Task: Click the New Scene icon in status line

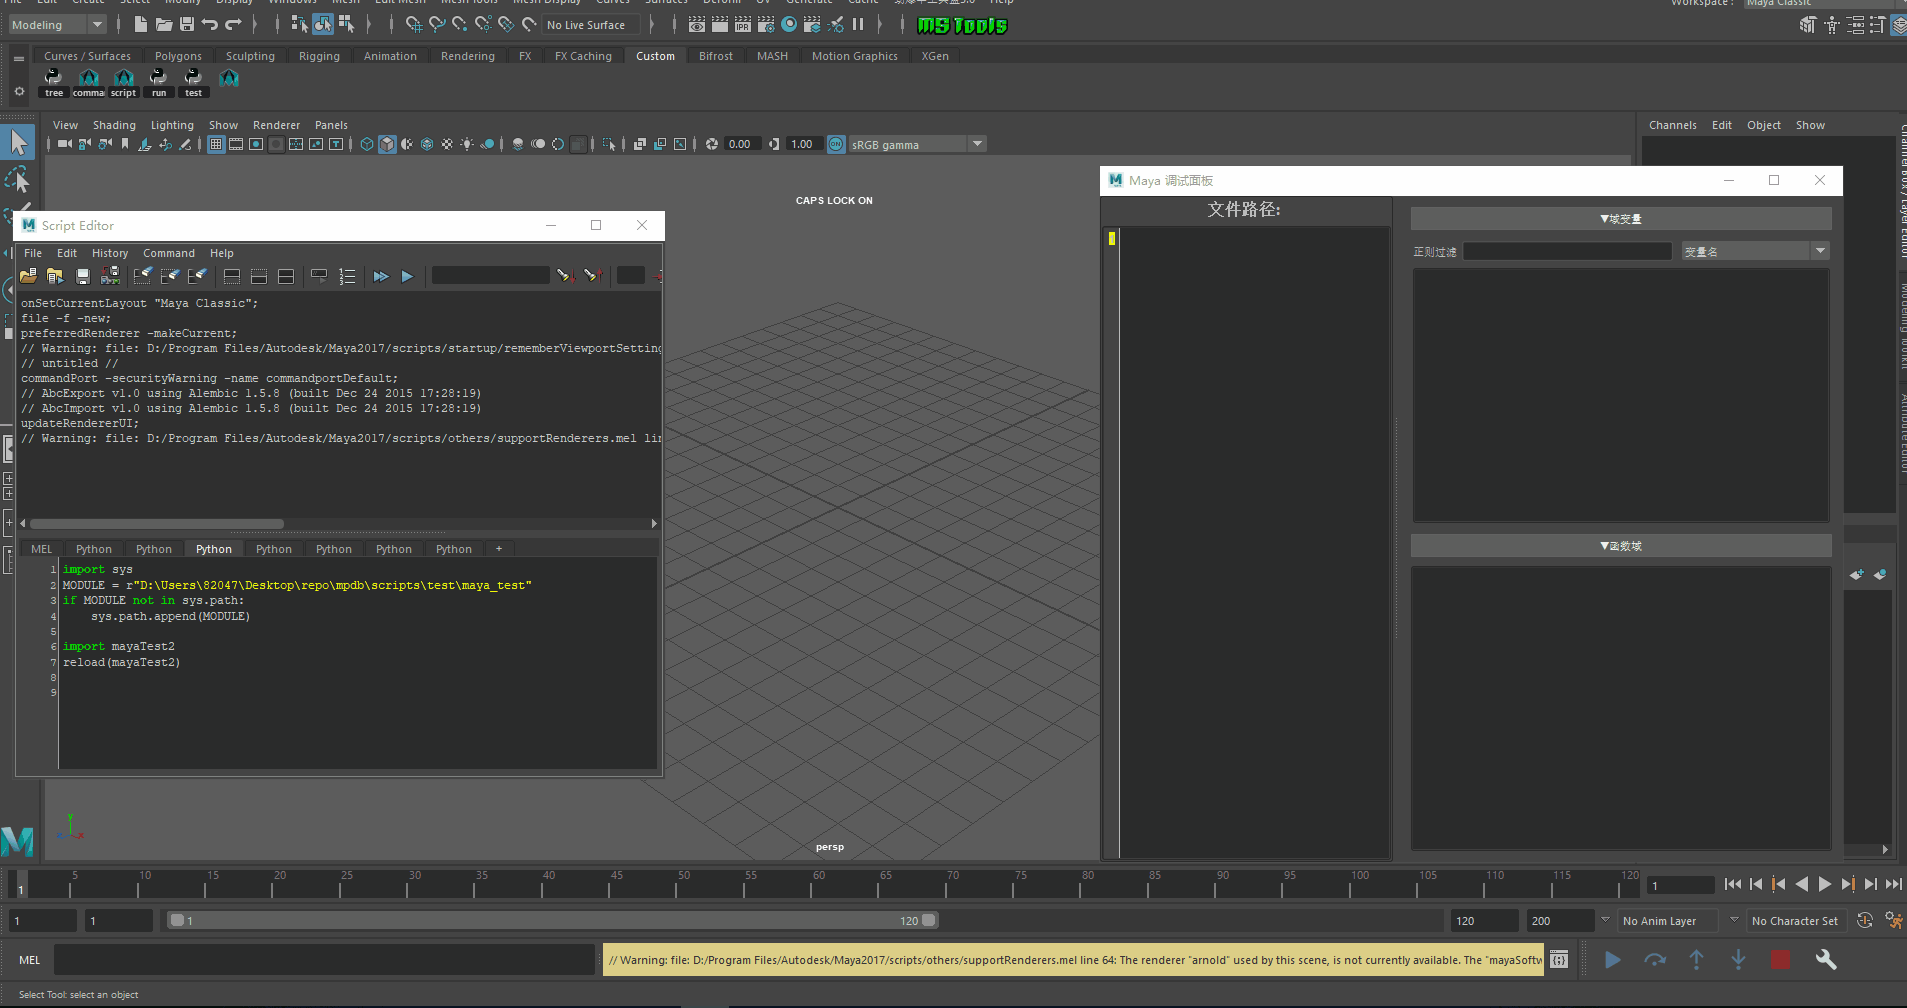Action: [x=140, y=24]
